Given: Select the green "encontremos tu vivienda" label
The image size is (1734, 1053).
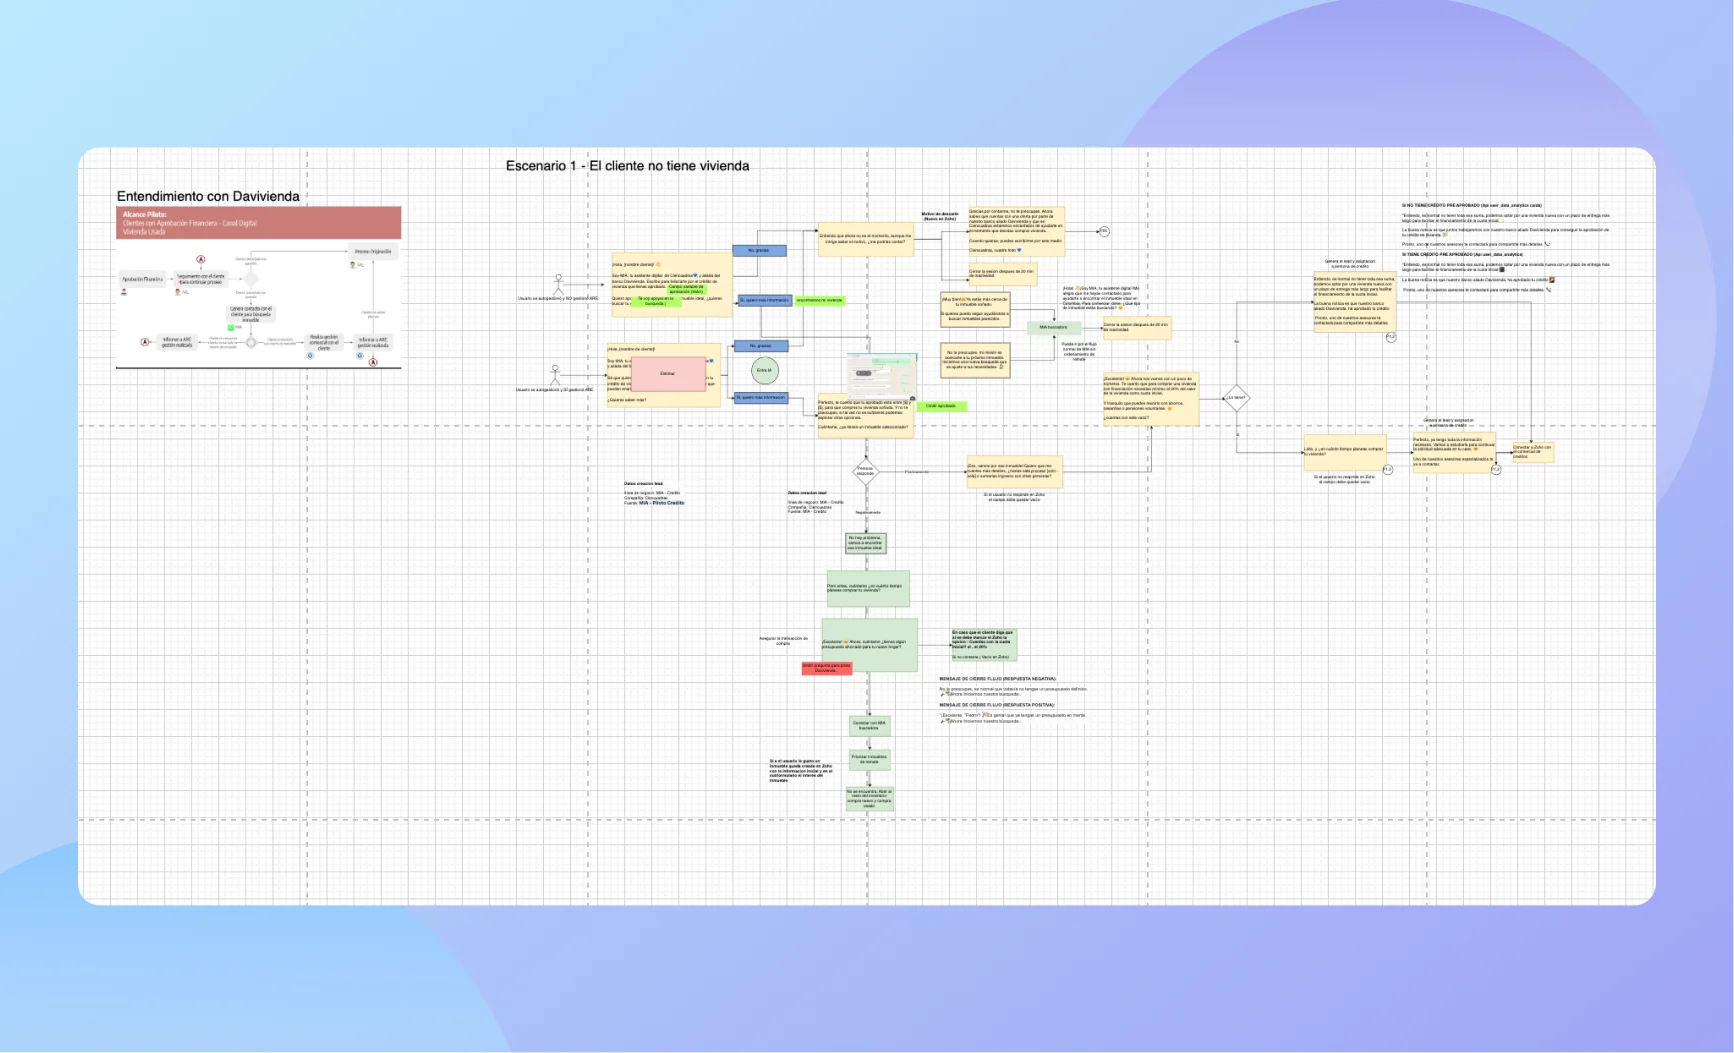Looking at the screenshot, I should tap(820, 300).
